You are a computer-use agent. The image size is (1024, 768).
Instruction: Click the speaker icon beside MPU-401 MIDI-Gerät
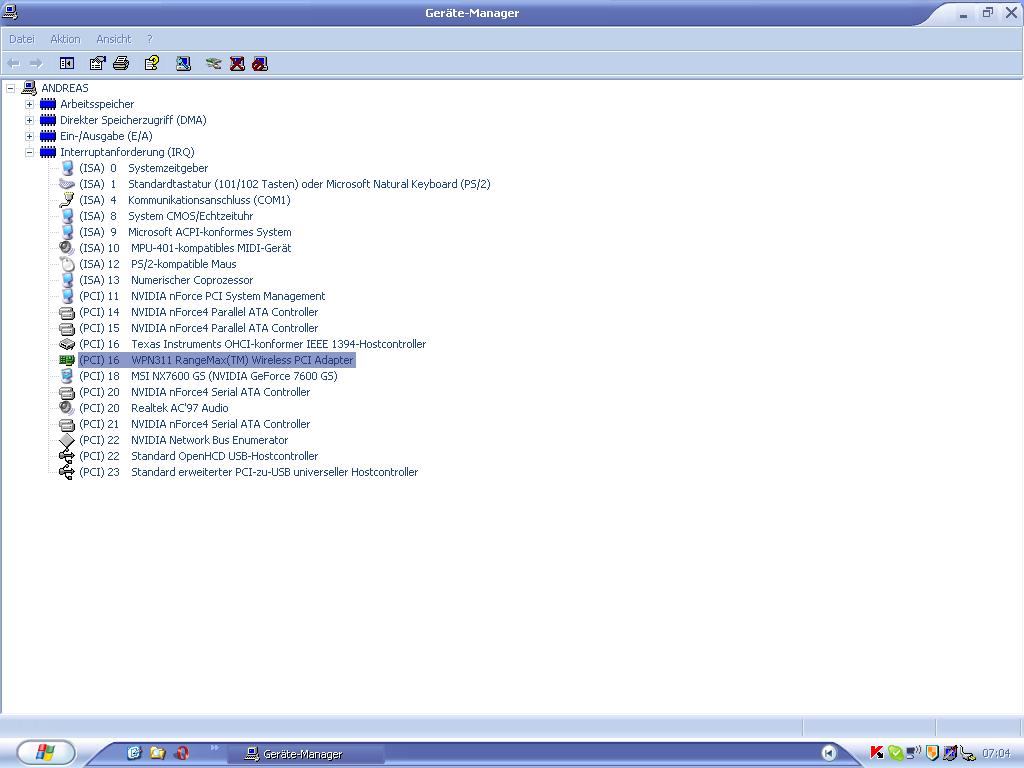click(x=67, y=248)
